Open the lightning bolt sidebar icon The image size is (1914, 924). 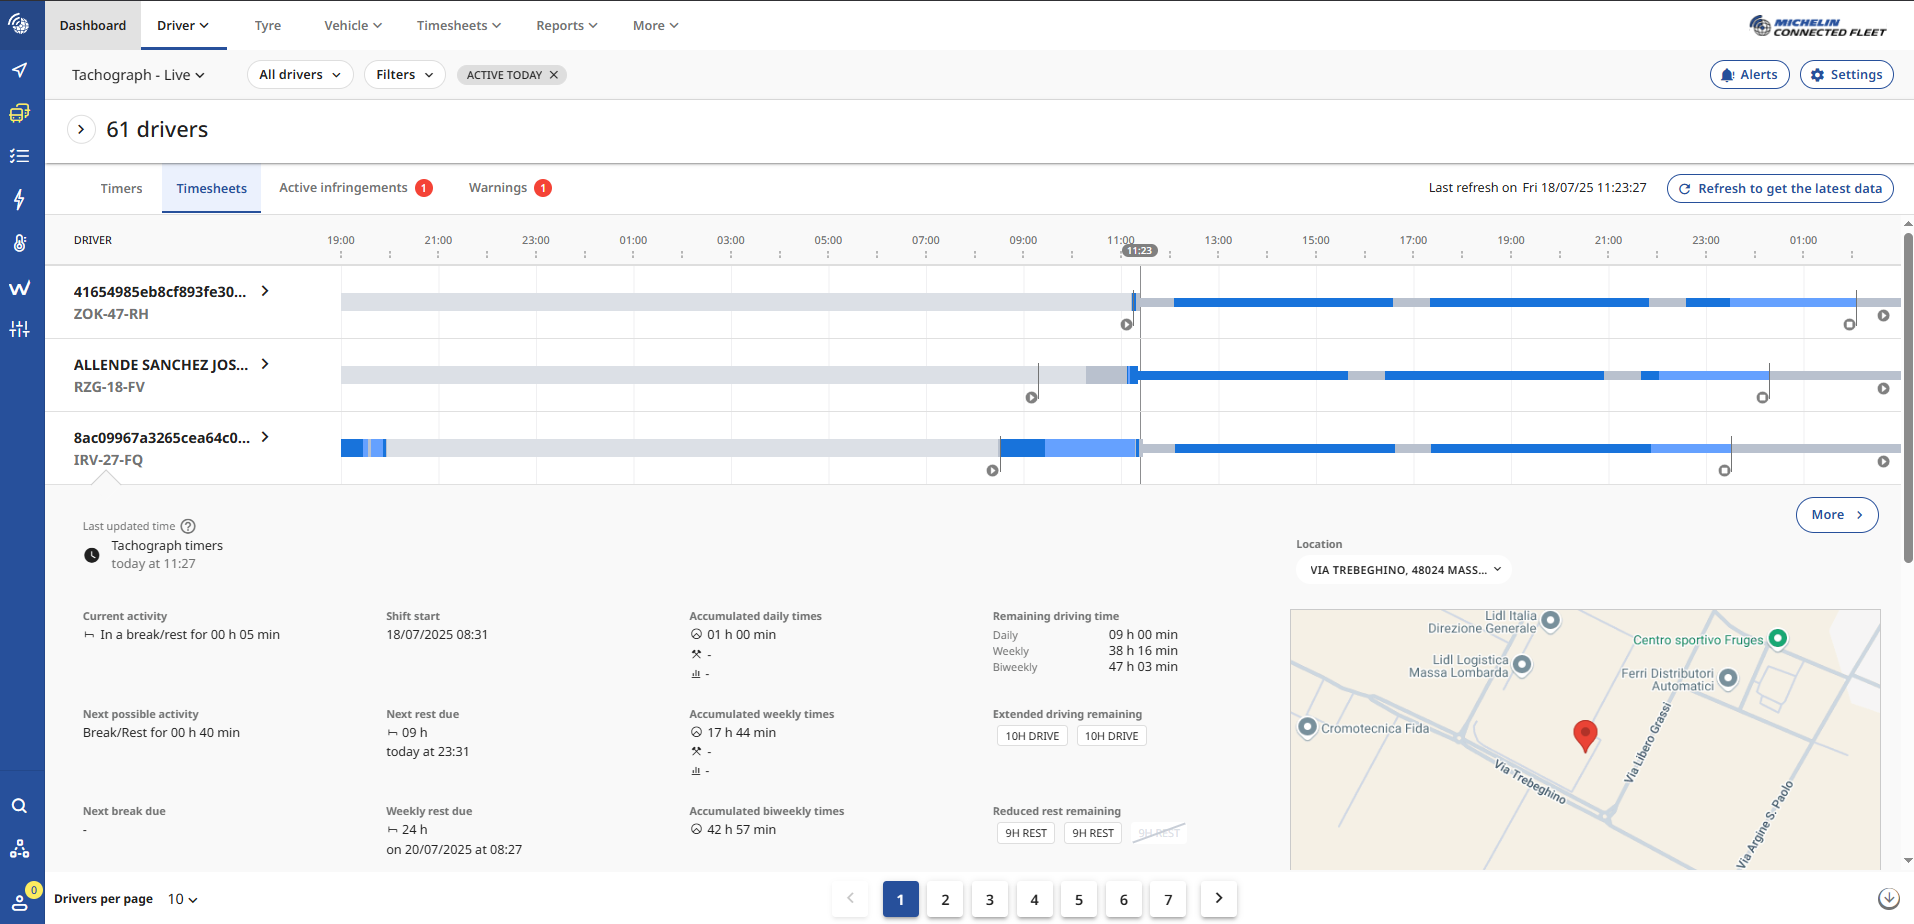pyautogui.click(x=20, y=200)
